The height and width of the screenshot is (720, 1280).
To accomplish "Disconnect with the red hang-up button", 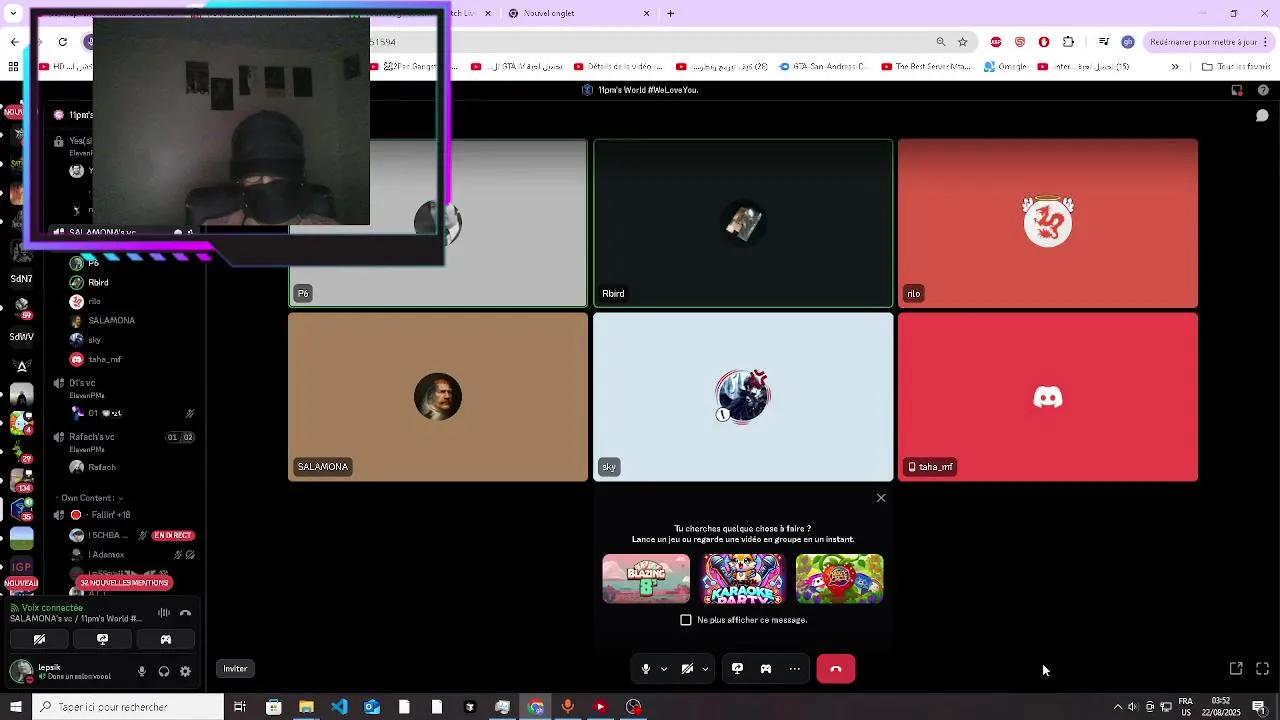I will click(836, 669).
